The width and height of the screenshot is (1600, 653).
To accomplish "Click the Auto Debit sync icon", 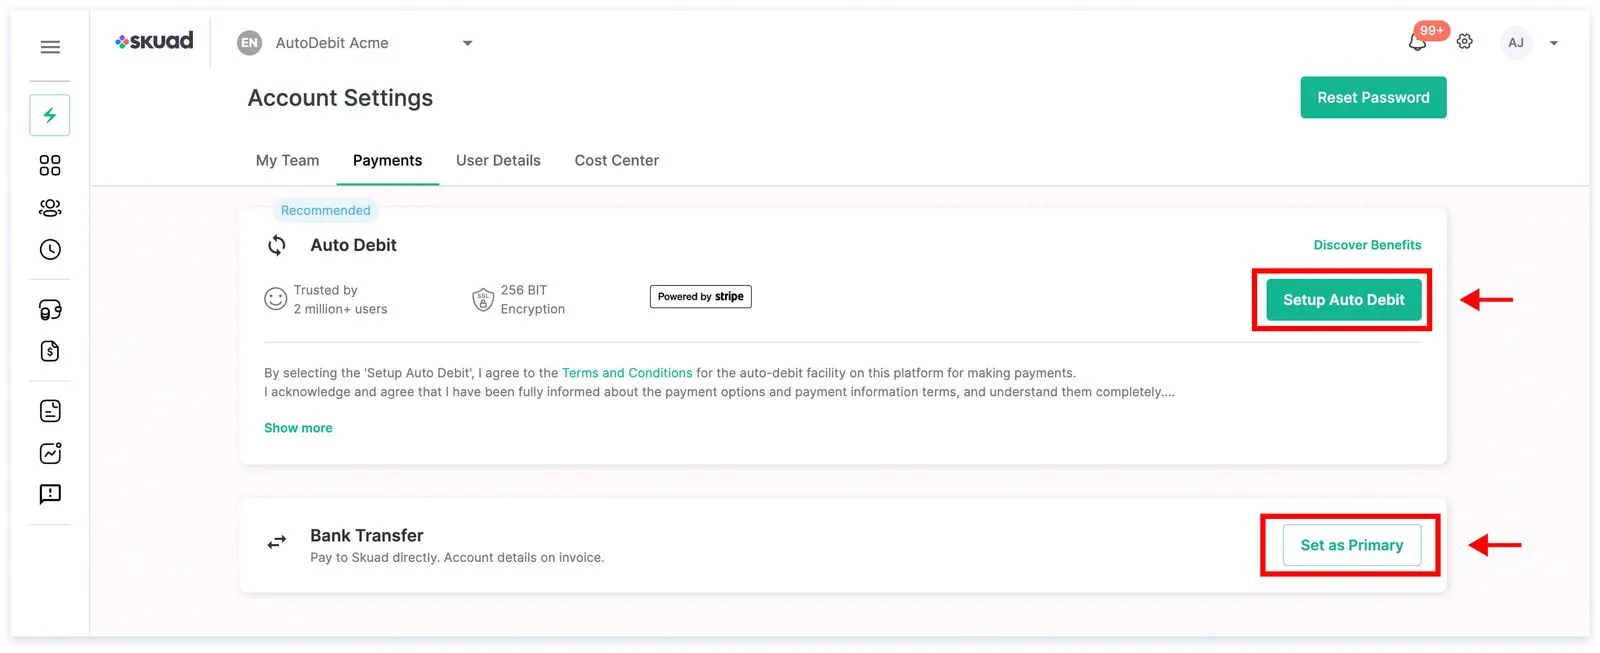I will pos(277,245).
